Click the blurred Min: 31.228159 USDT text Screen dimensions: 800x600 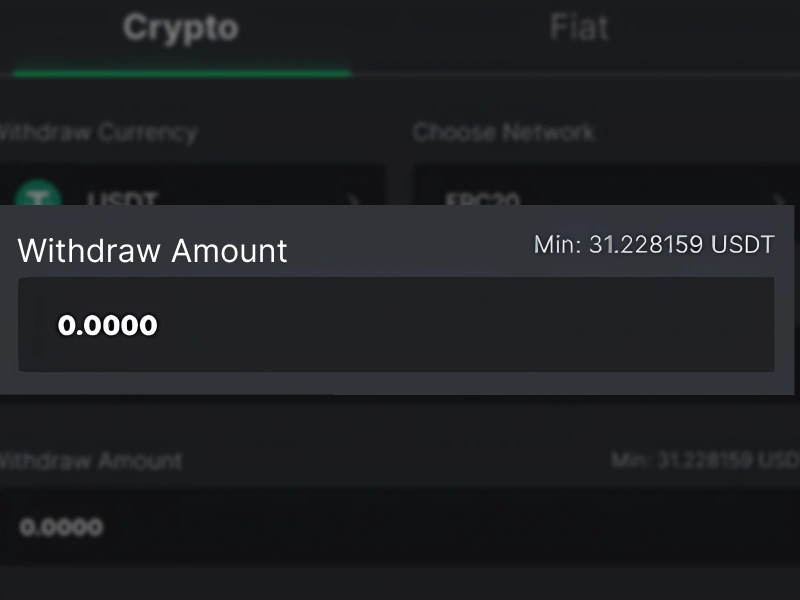[x=705, y=461]
